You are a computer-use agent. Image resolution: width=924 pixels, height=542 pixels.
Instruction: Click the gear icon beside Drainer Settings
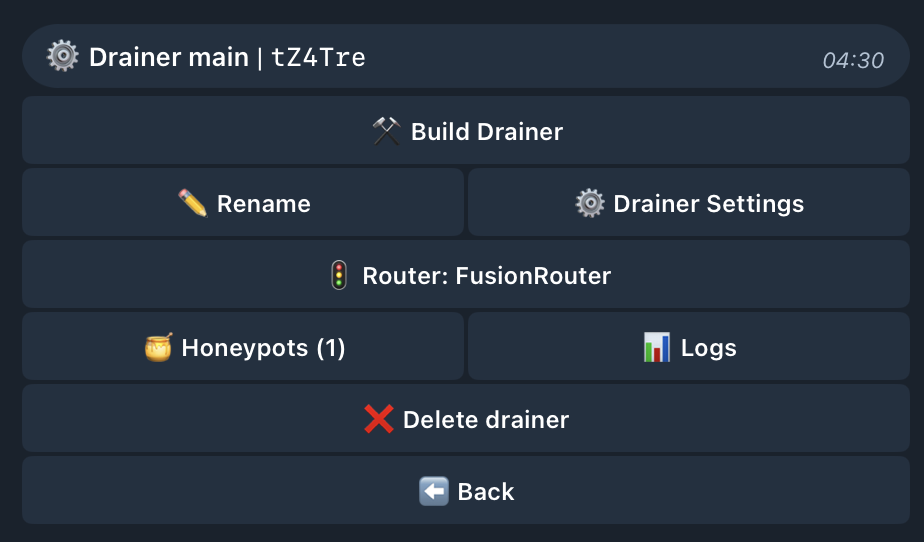[x=590, y=203]
